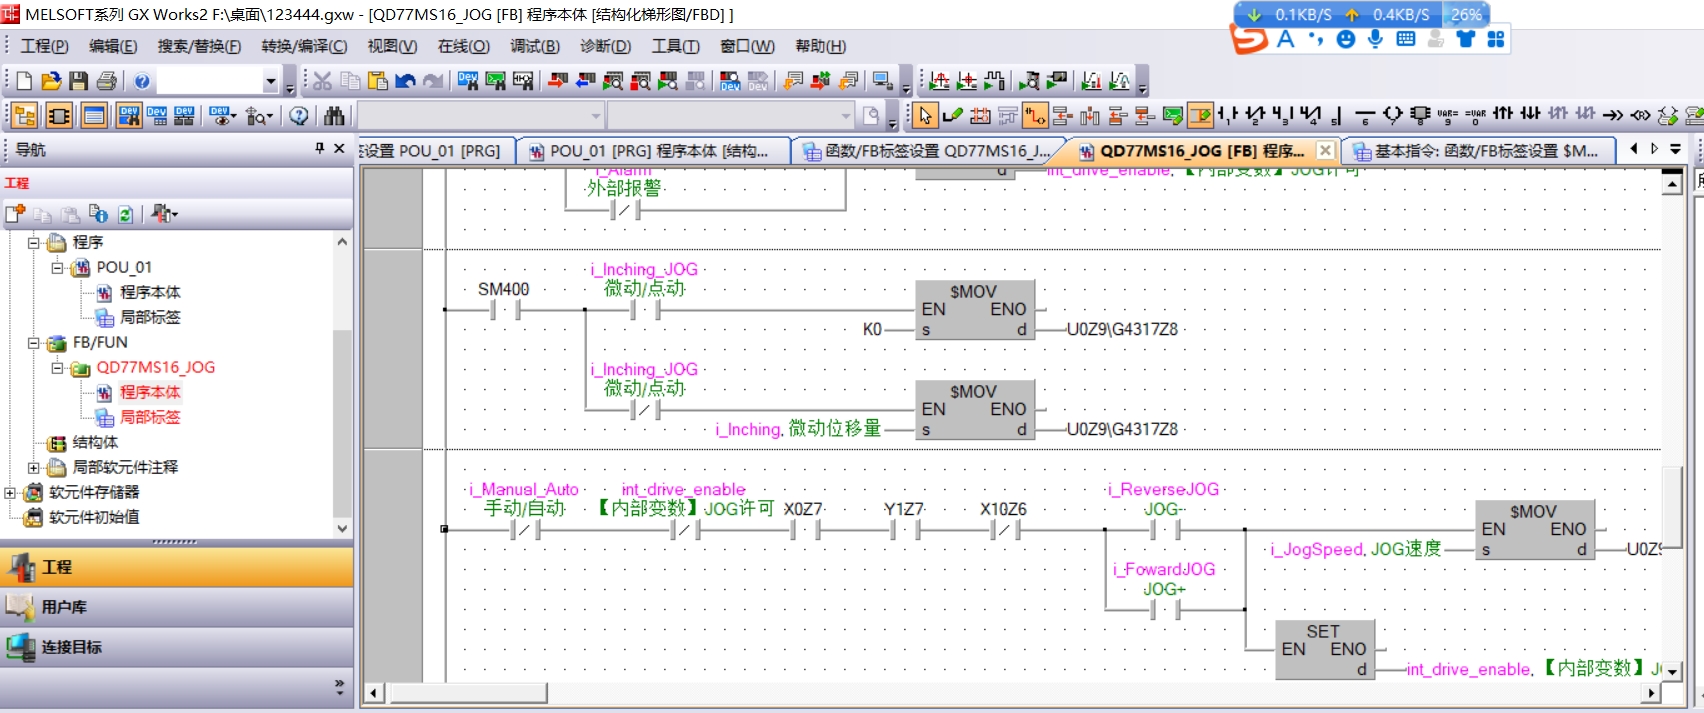Image resolution: width=1704 pixels, height=713 pixels.
Task: Click the Save project icon
Action: [79, 81]
